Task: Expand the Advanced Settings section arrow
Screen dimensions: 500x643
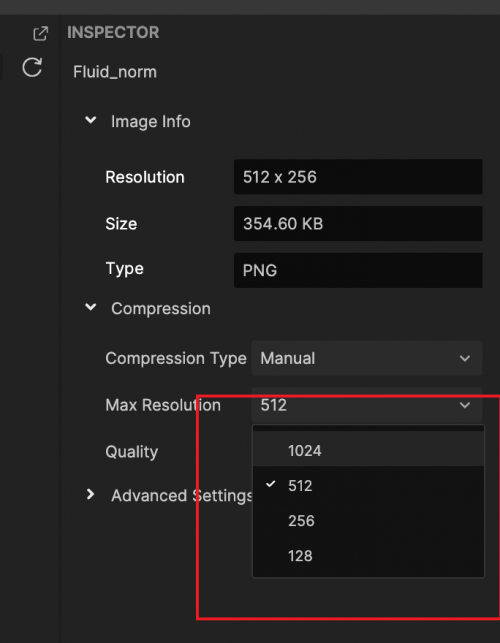Action: click(90, 494)
